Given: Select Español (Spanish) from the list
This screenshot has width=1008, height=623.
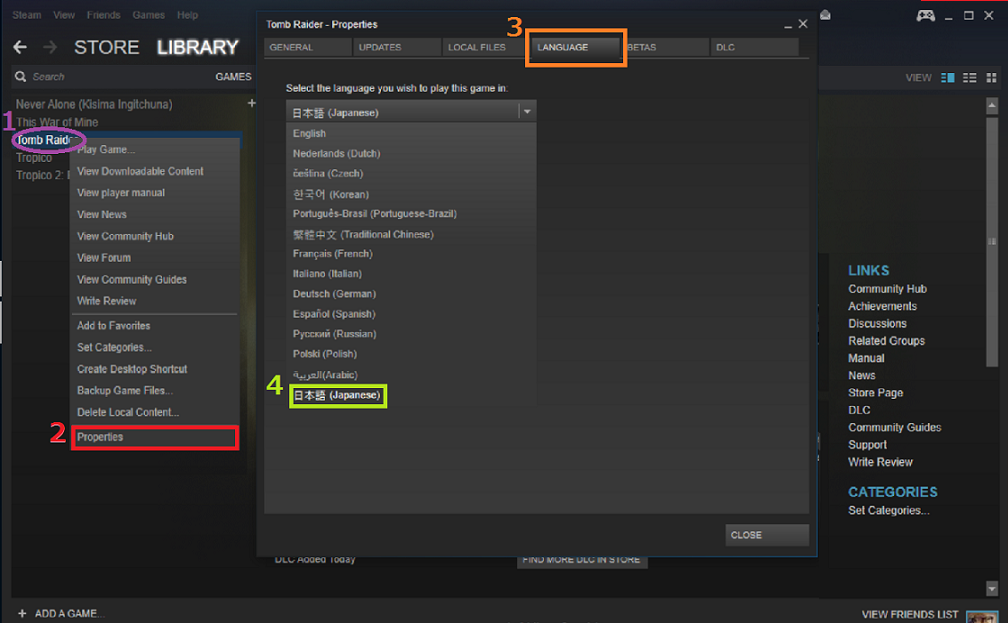Looking at the screenshot, I should tap(411, 314).
